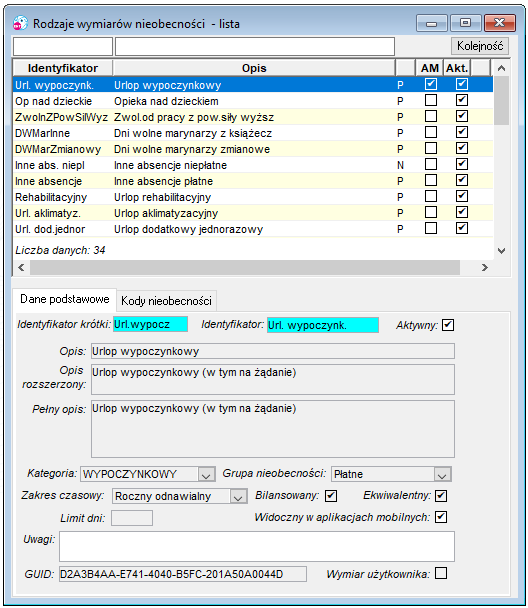This screenshot has width=528, height=608.
Task: Minimize the Rodzaje wymiarów nieobecności window
Action: 431,23
